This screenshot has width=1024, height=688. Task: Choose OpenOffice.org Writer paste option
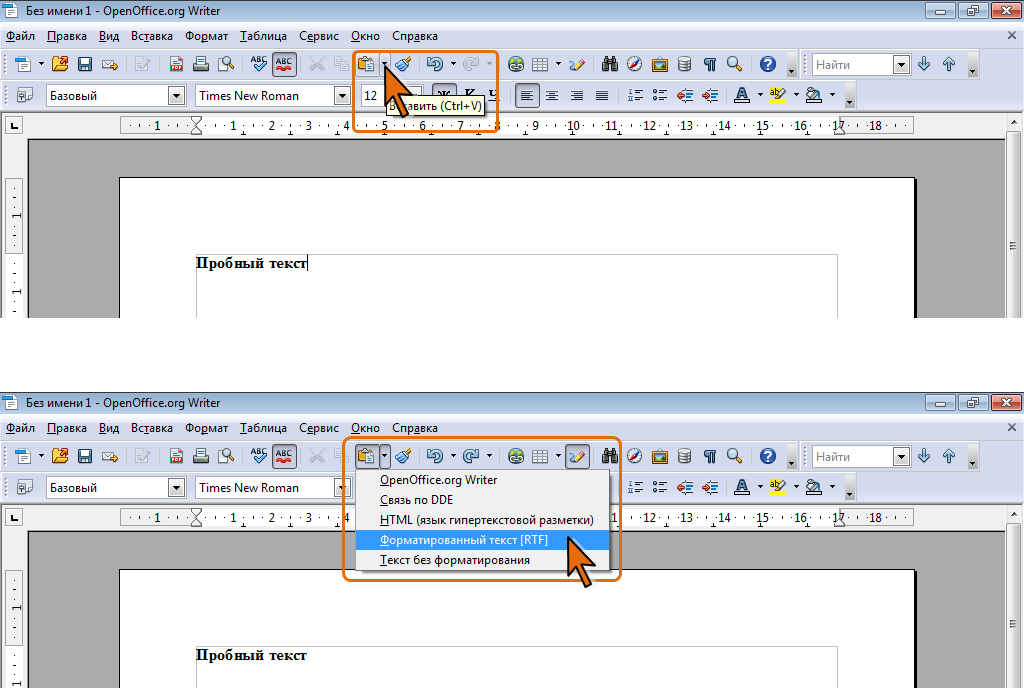[x=482, y=480]
